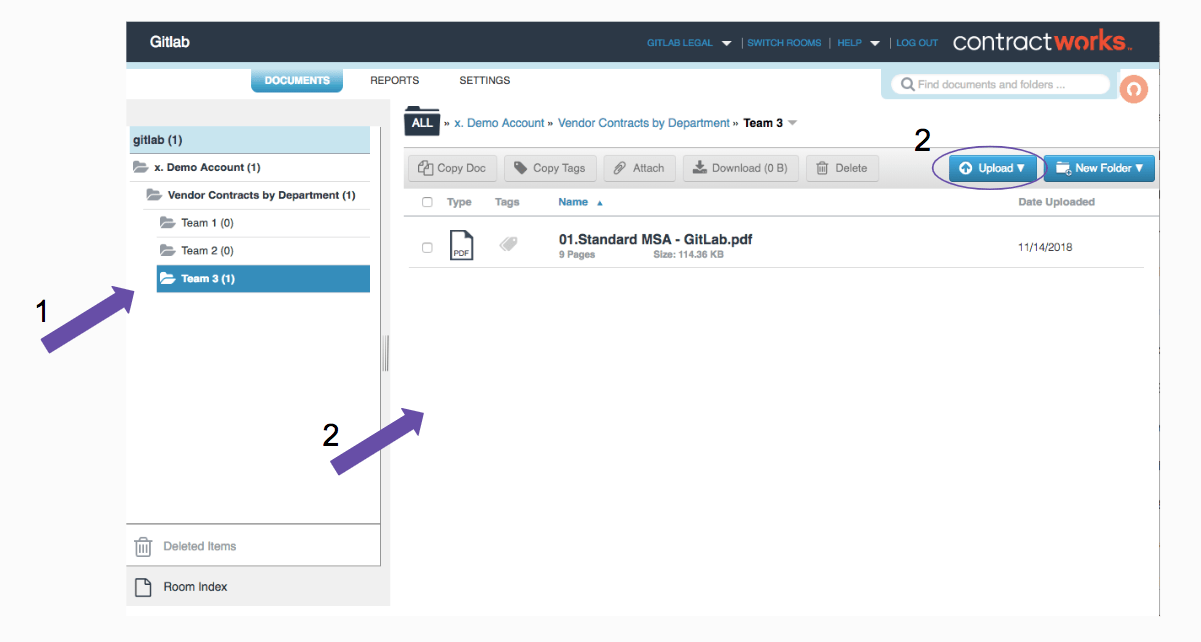Go to Vendor Contracts by Department breadcrumb
1201x642 pixels.
(x=643, y=123)
